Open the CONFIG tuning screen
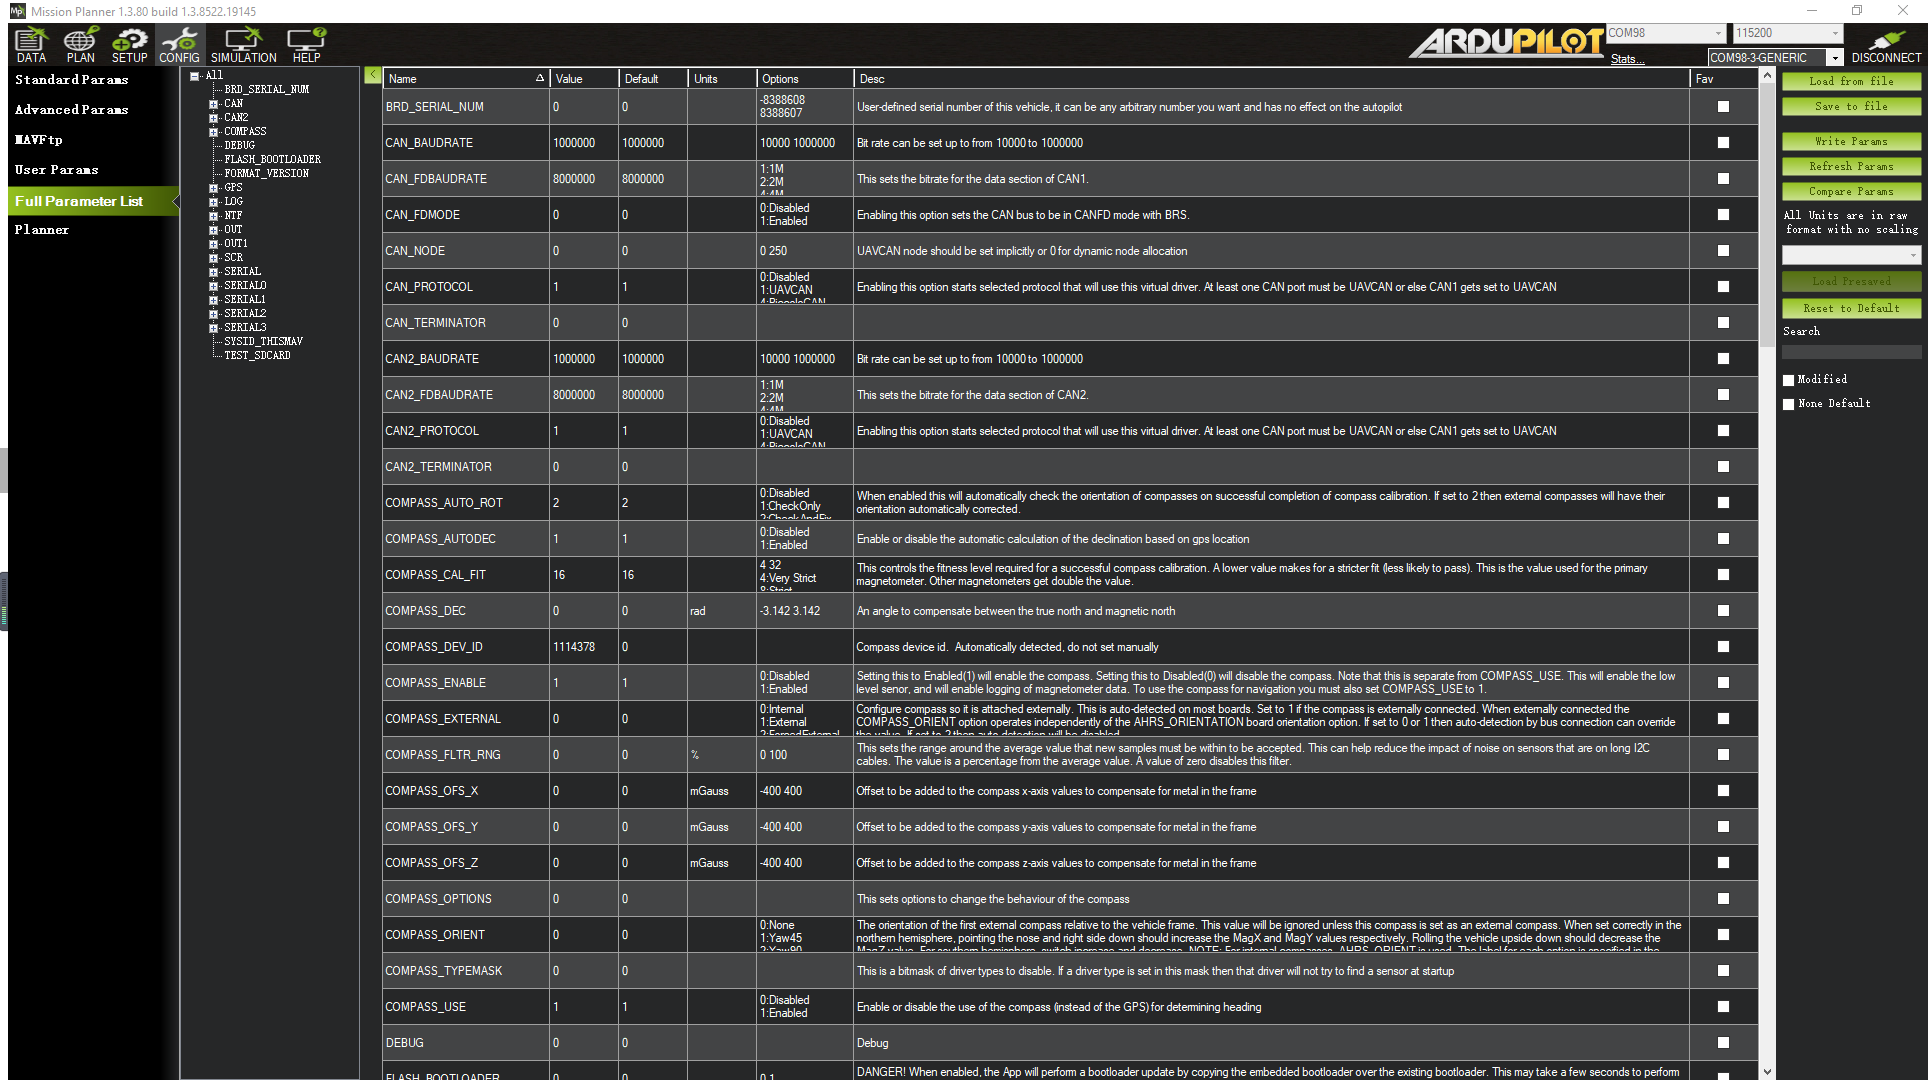The width and height of the screenshot is (1928, 1080). click(x=179, y=45)
